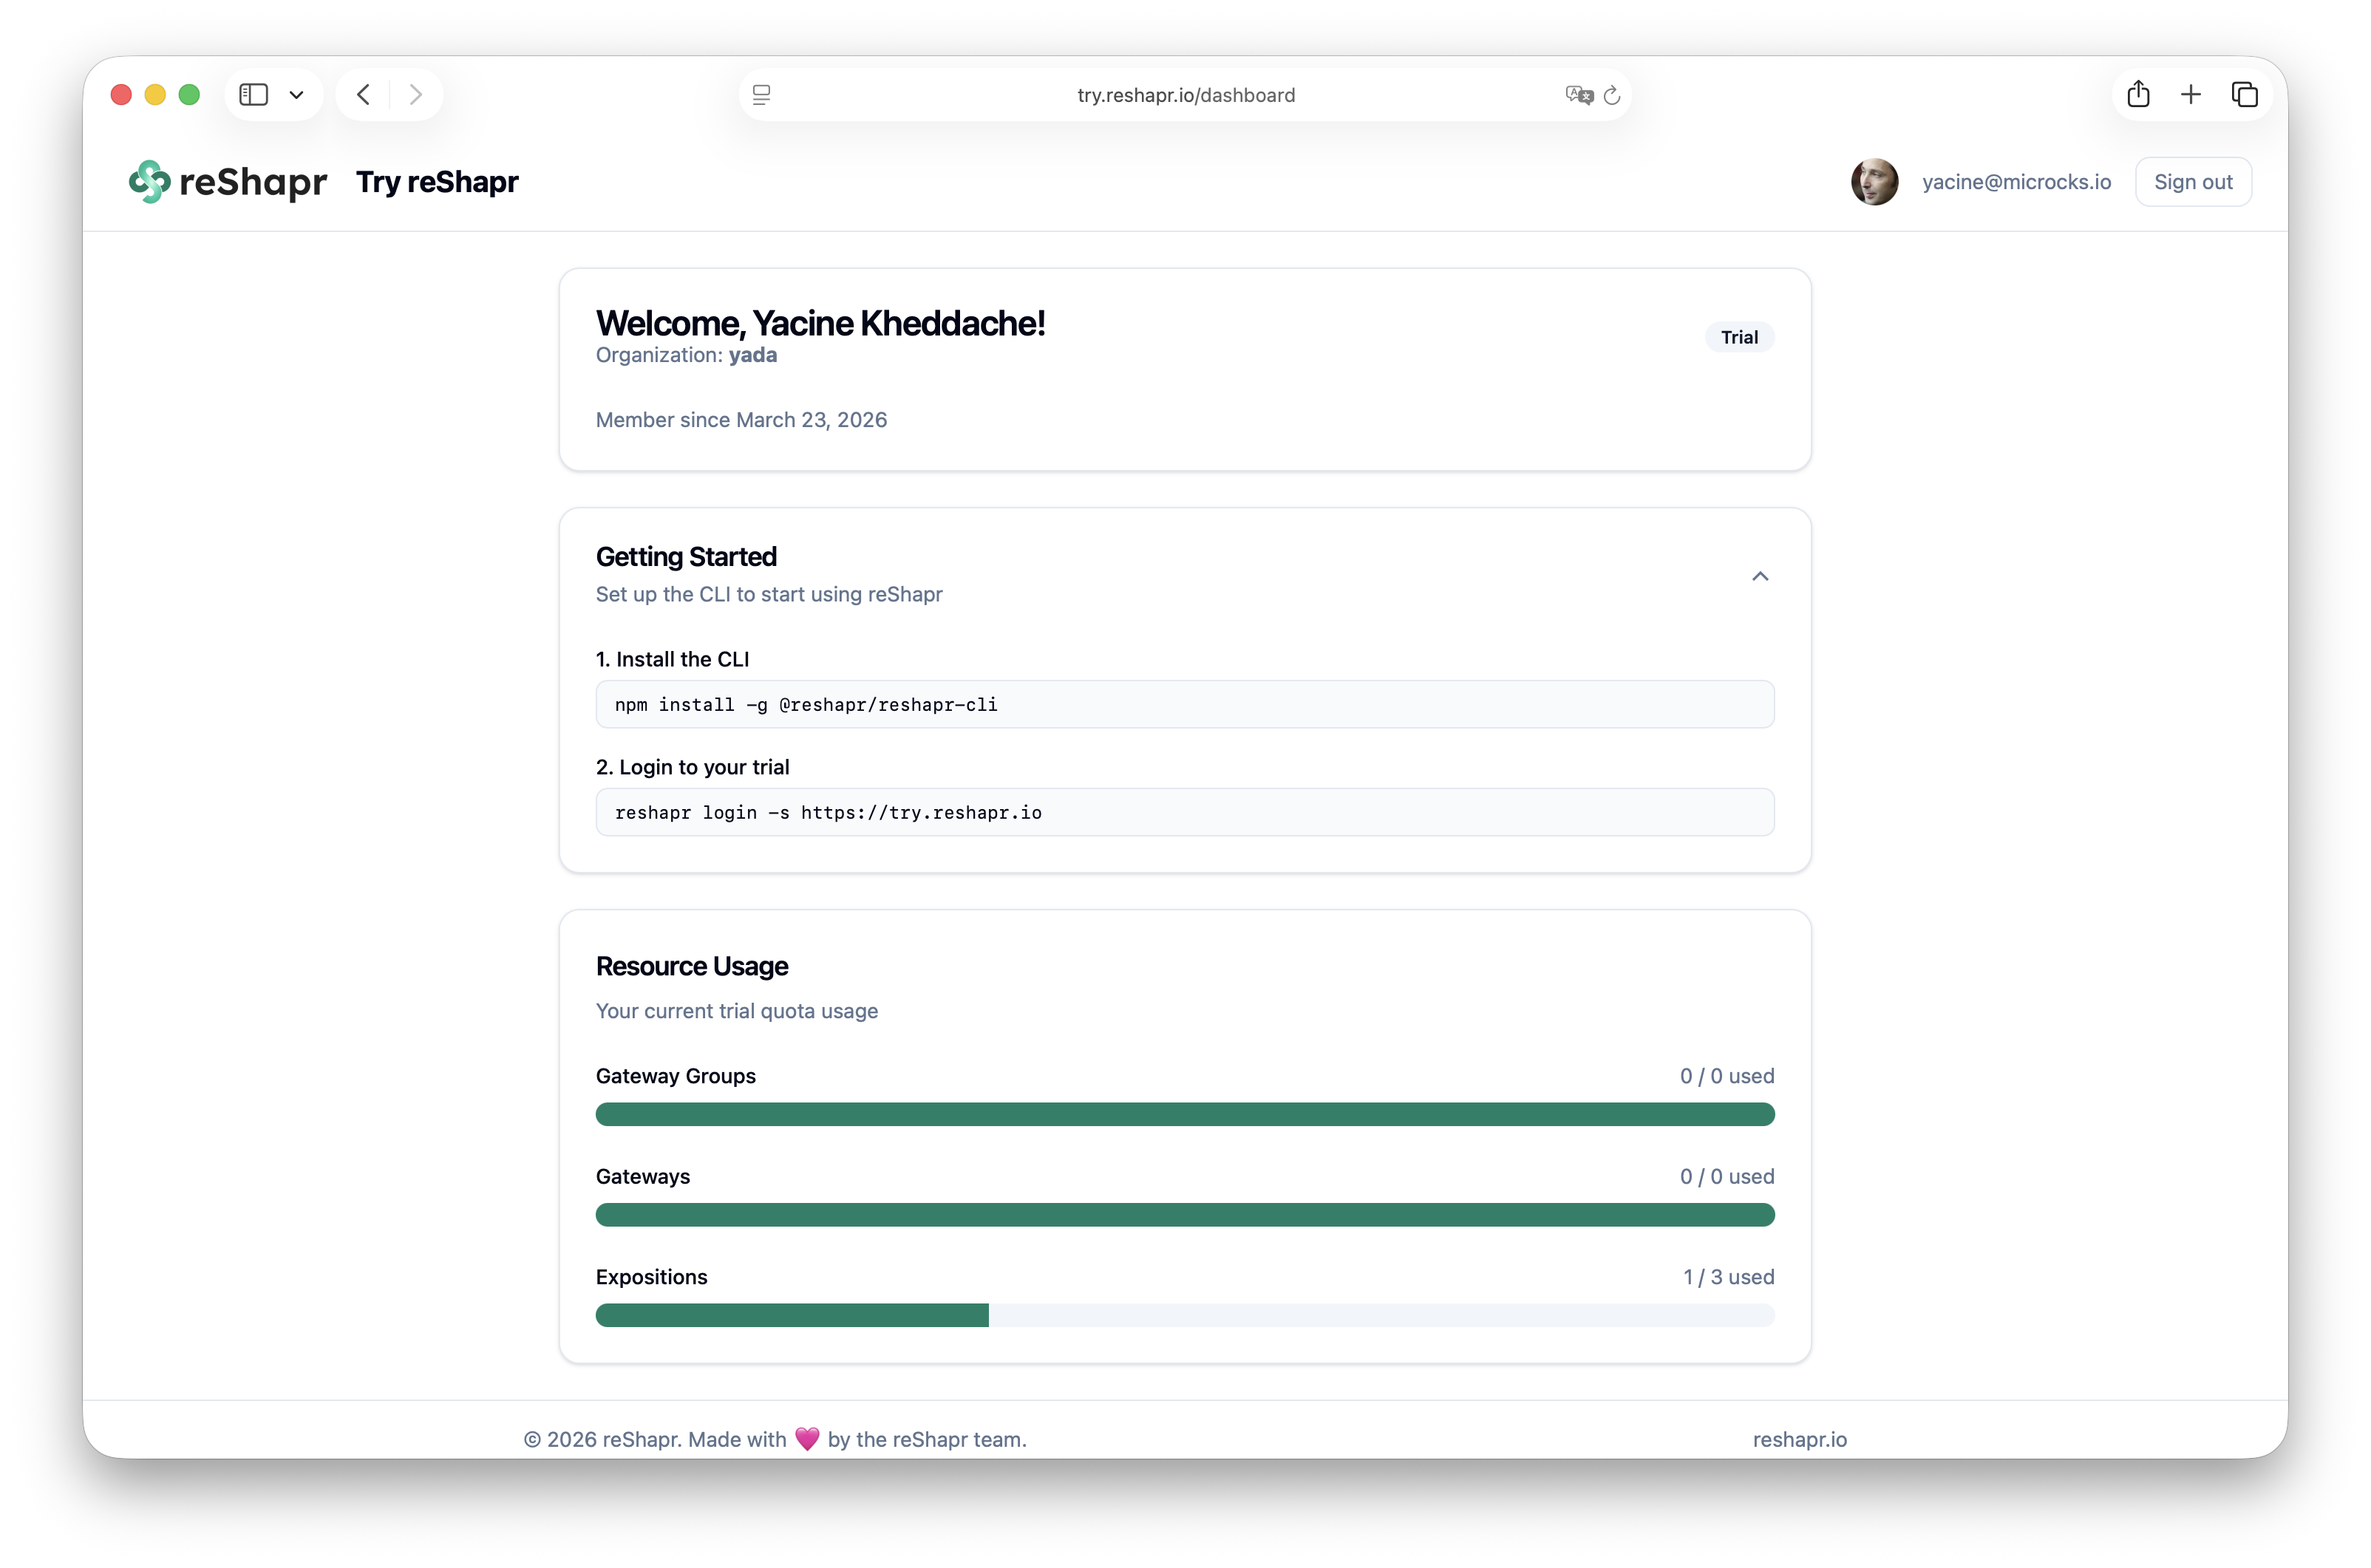Toggle the browser sidebar
2371x1568 pixels.
(x=253, y=94)
